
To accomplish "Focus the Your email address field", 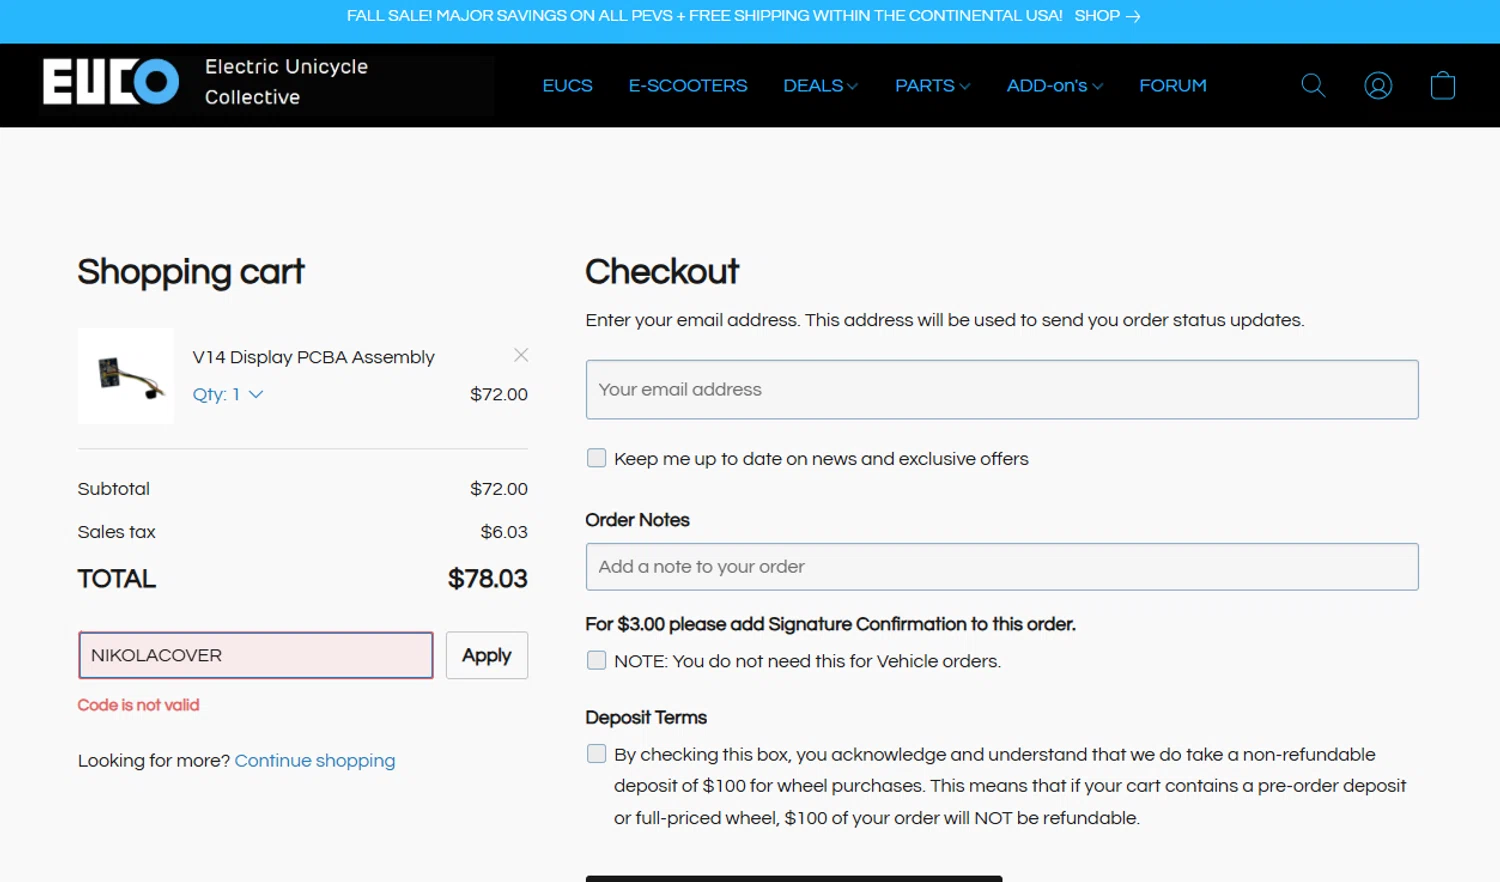I will [1002, 390].
